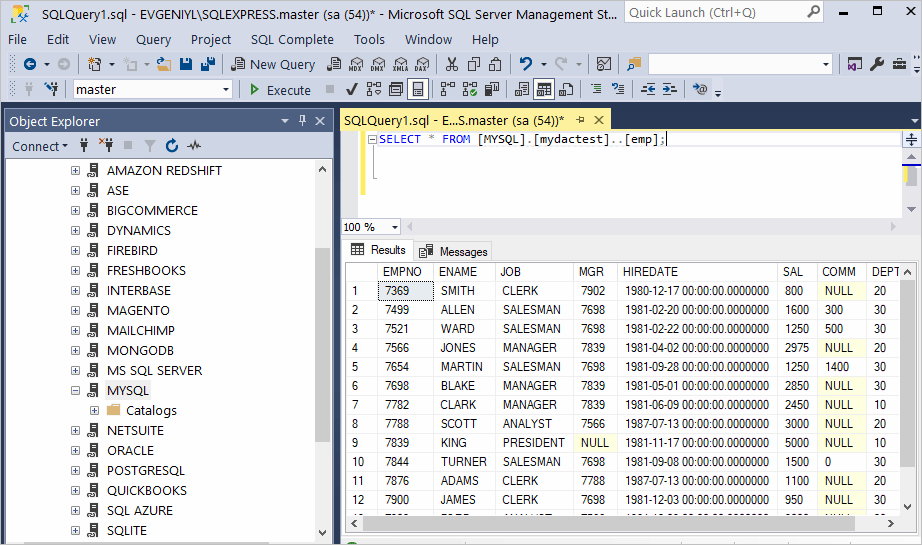Click the Properties wrench icon
The image size is (922, 545).
click(x=877, y=64)
